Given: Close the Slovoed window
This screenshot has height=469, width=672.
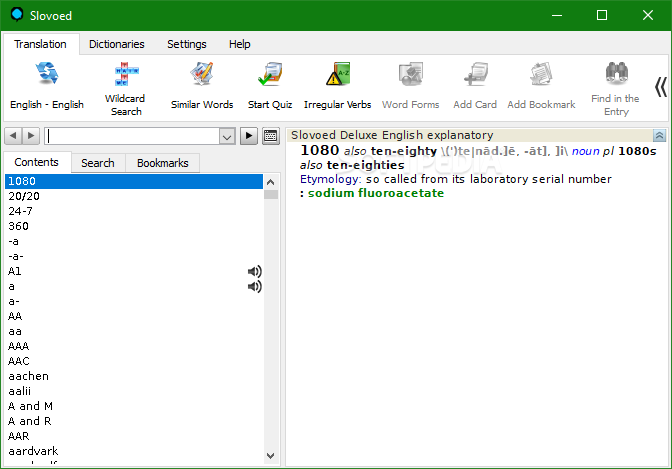Looking at the screenshot, I should pos(648,15).
